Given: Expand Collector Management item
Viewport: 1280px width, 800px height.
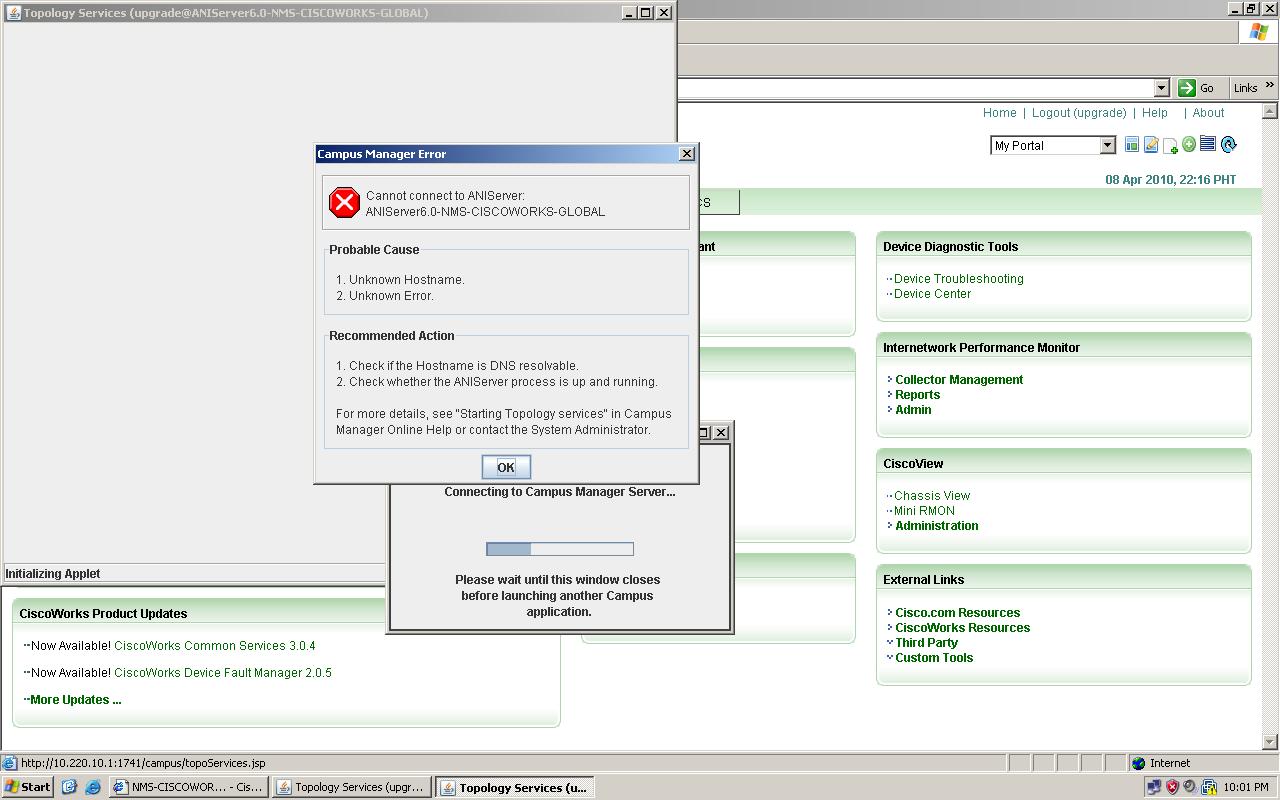Looking at the screenshot, I should 958,380.
